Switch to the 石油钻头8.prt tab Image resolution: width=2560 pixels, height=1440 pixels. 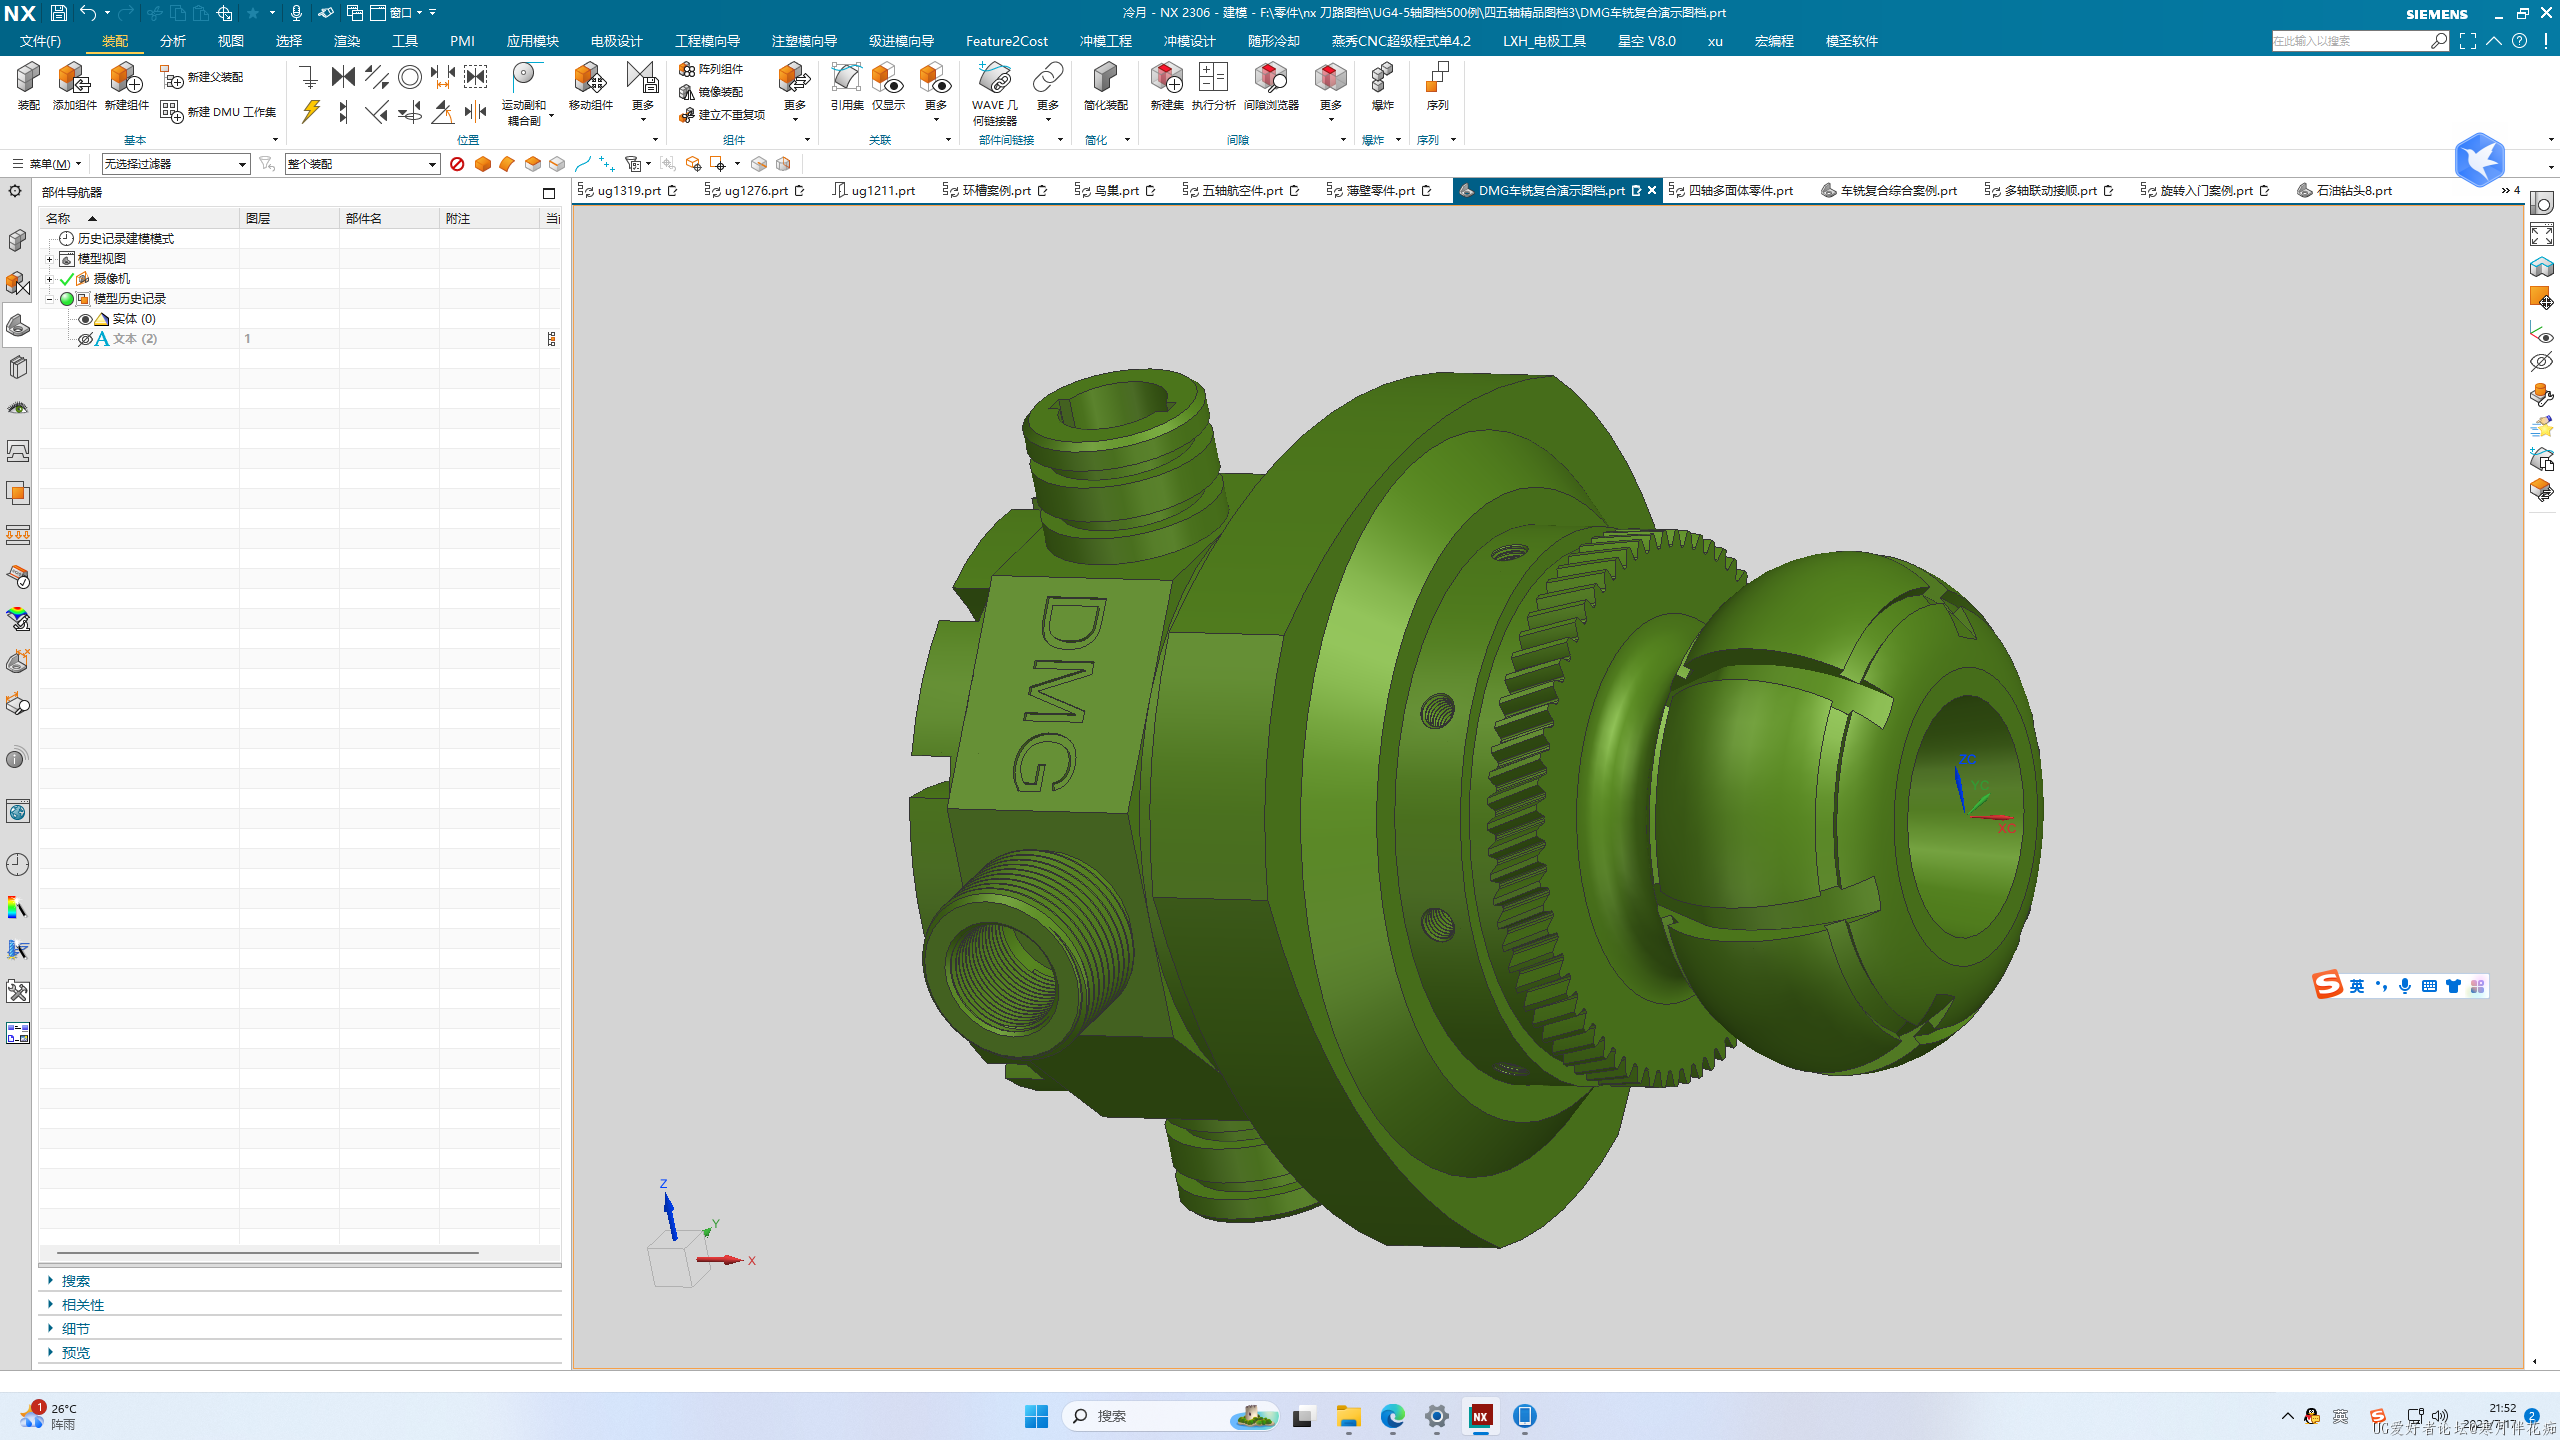click(2345, 190)
